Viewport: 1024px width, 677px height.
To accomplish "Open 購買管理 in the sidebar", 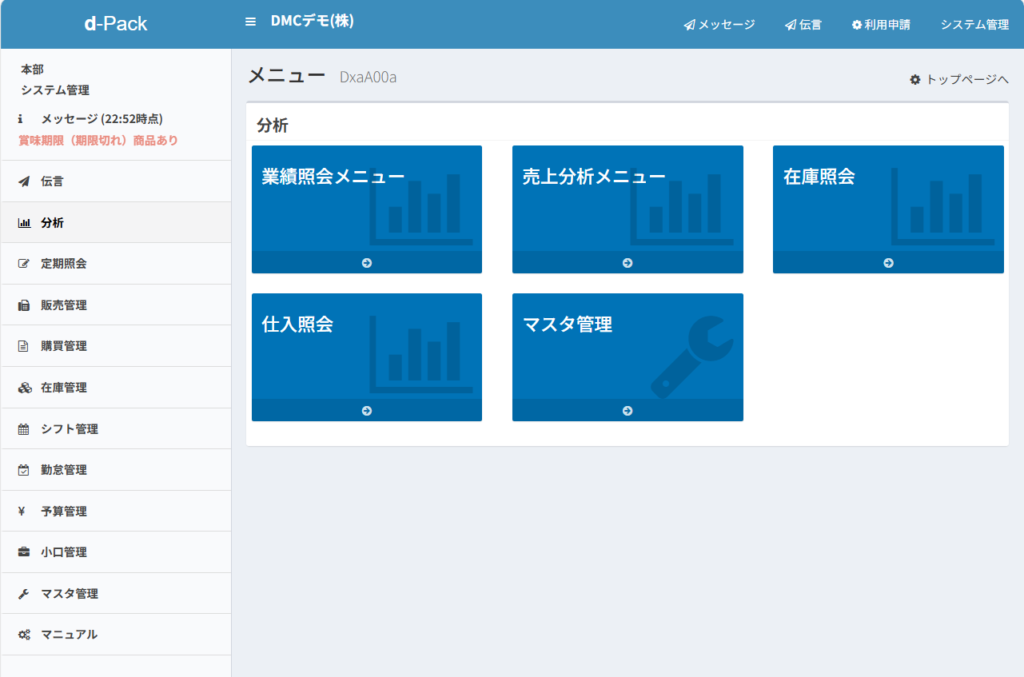I will (64, 347).
